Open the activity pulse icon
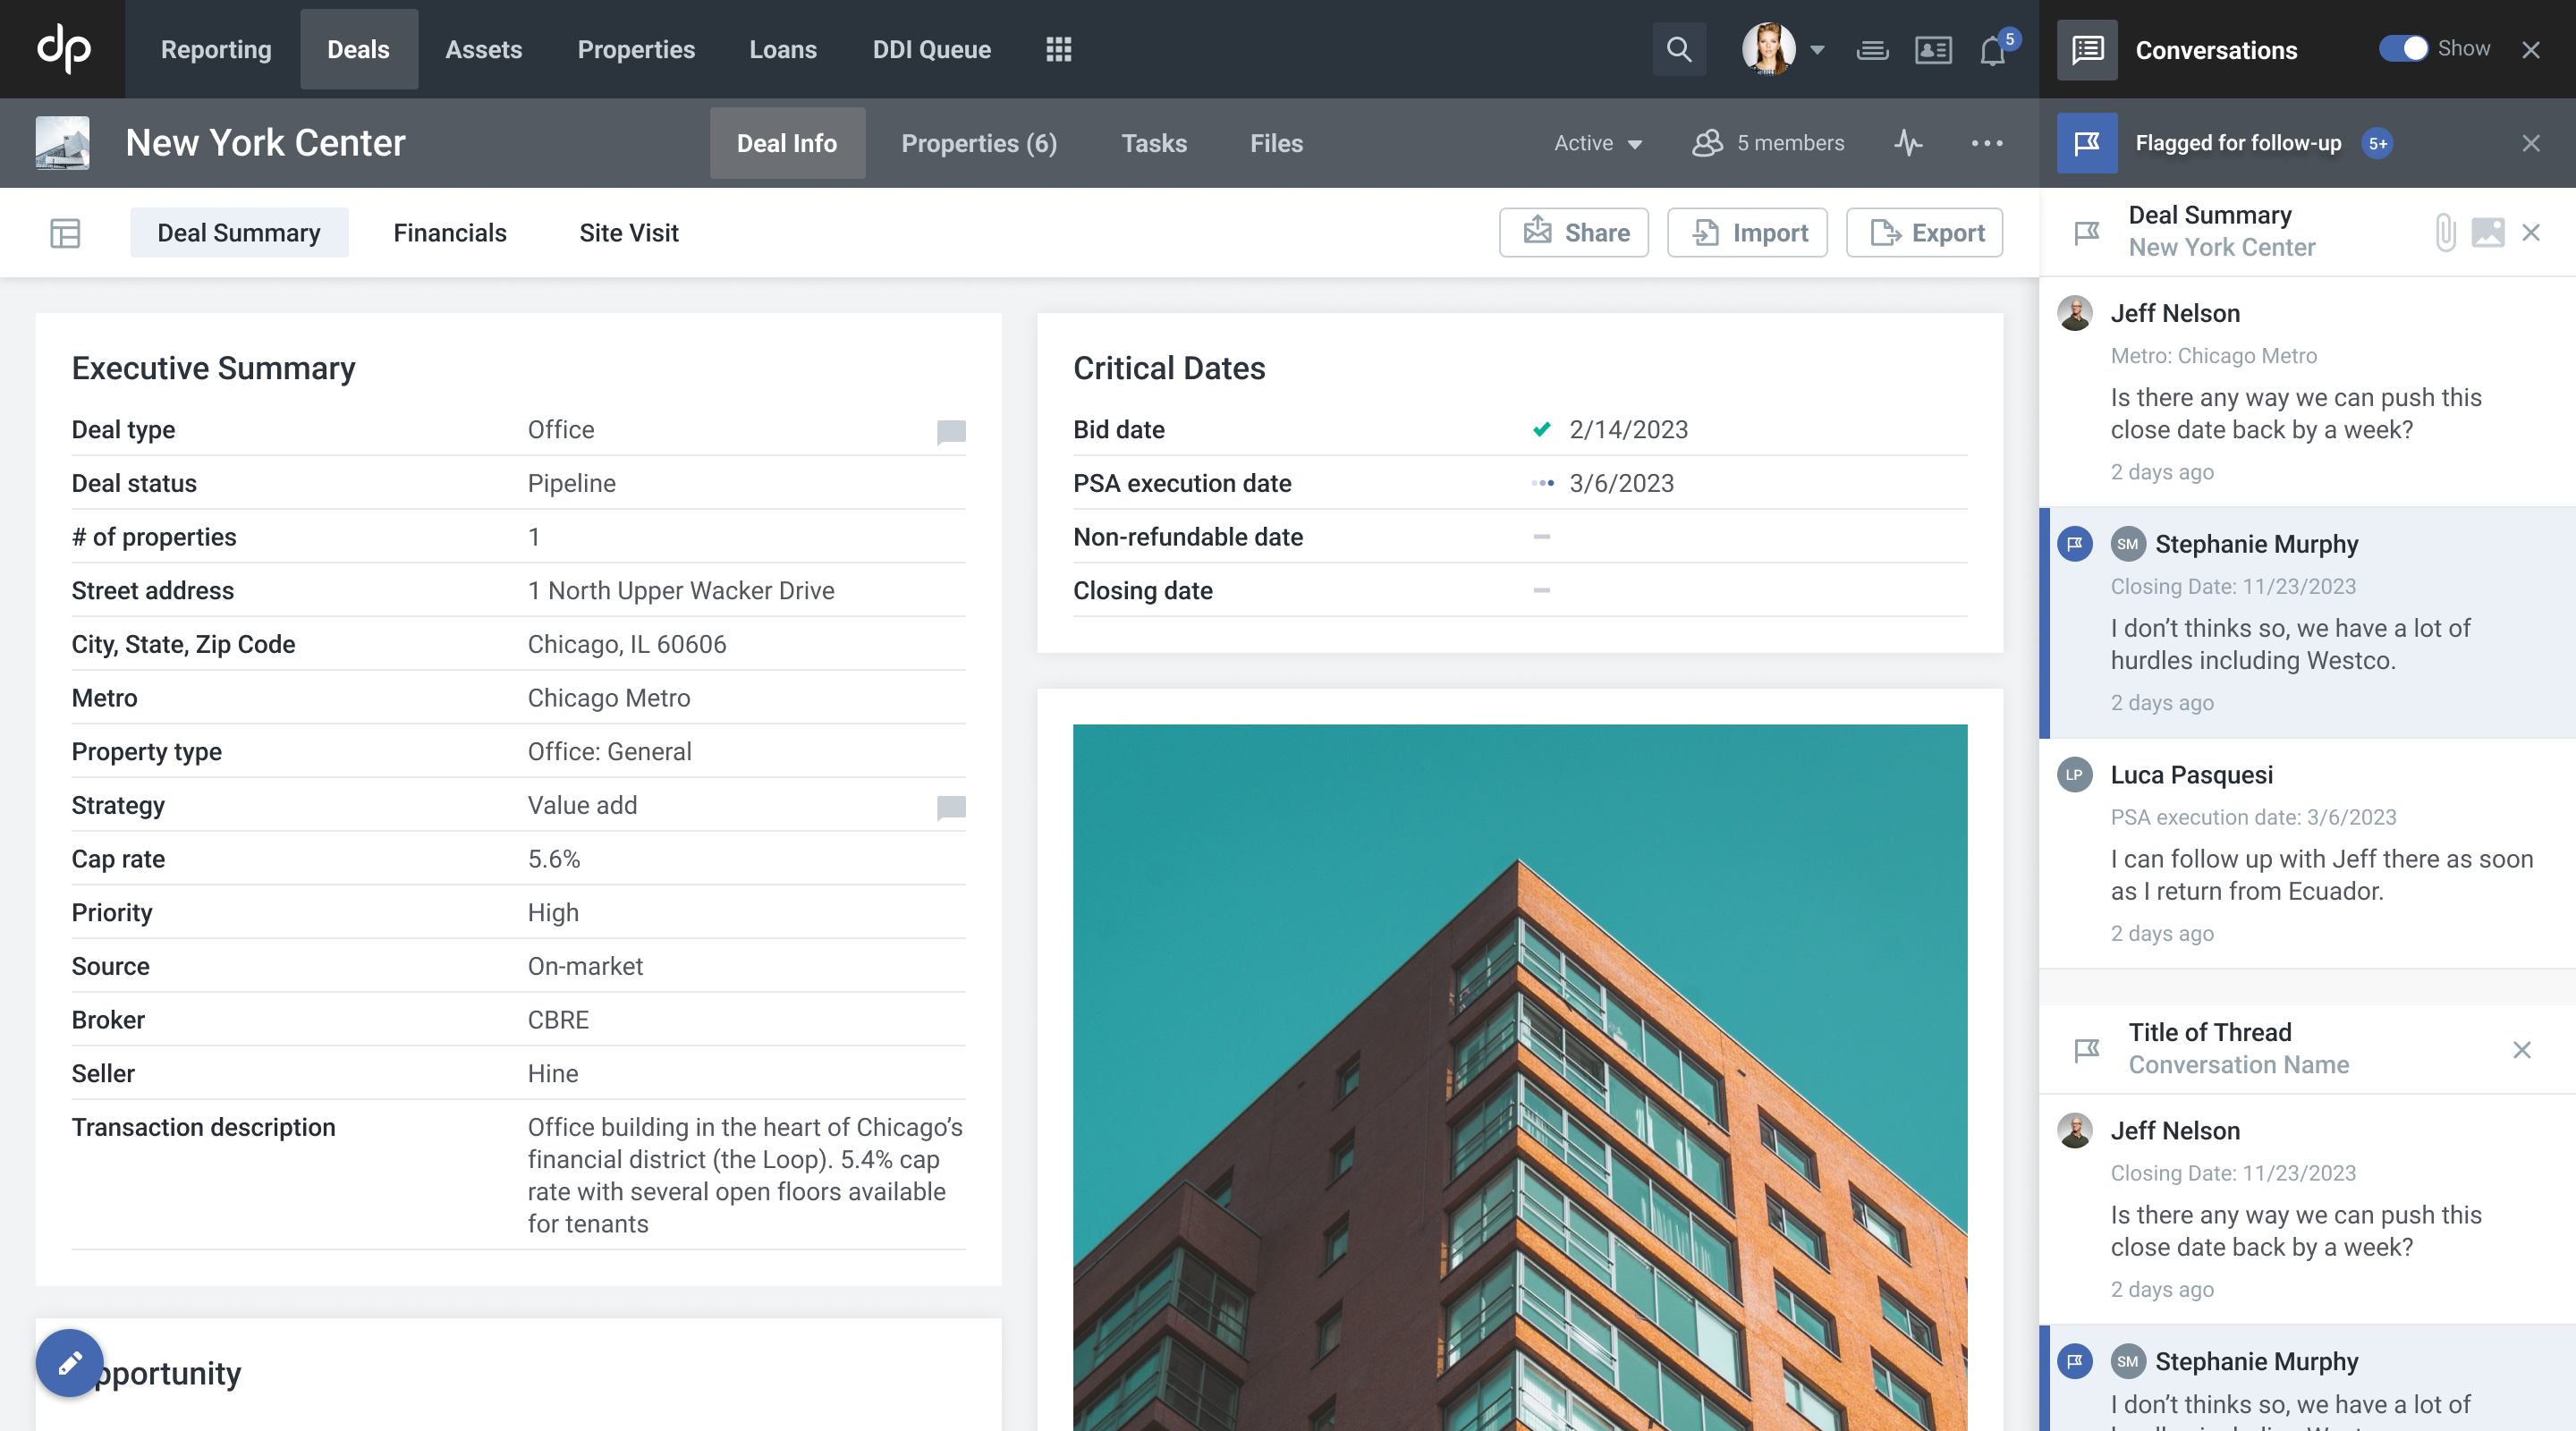 pos(1908,143)
